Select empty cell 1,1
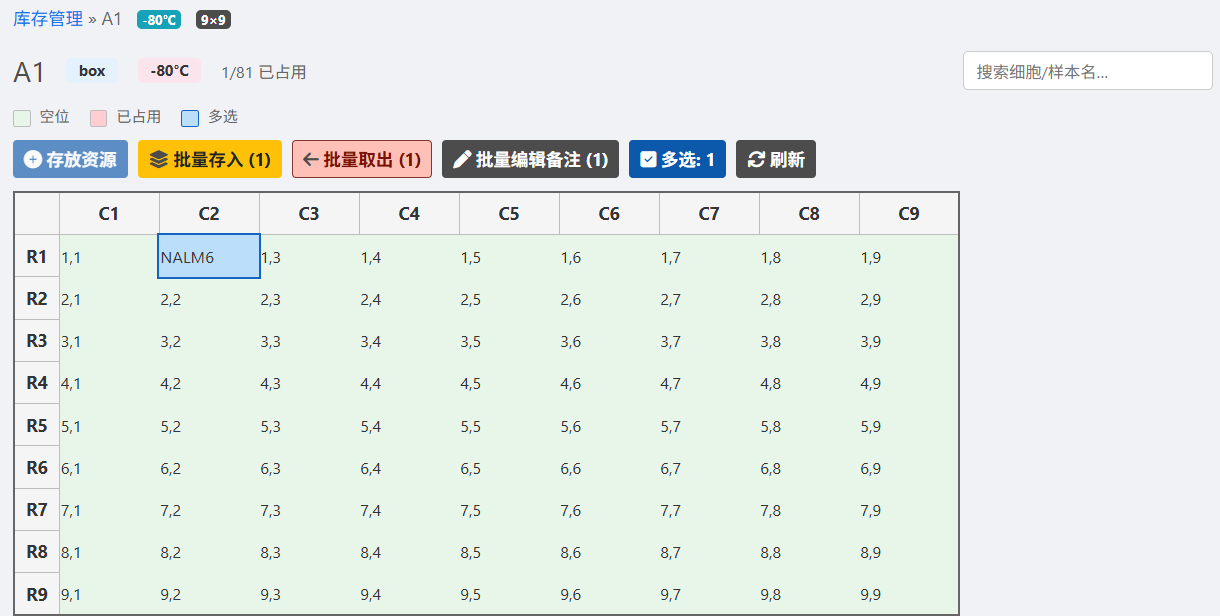The height and width of the screenshot is (616, 1220). [109, 256]
